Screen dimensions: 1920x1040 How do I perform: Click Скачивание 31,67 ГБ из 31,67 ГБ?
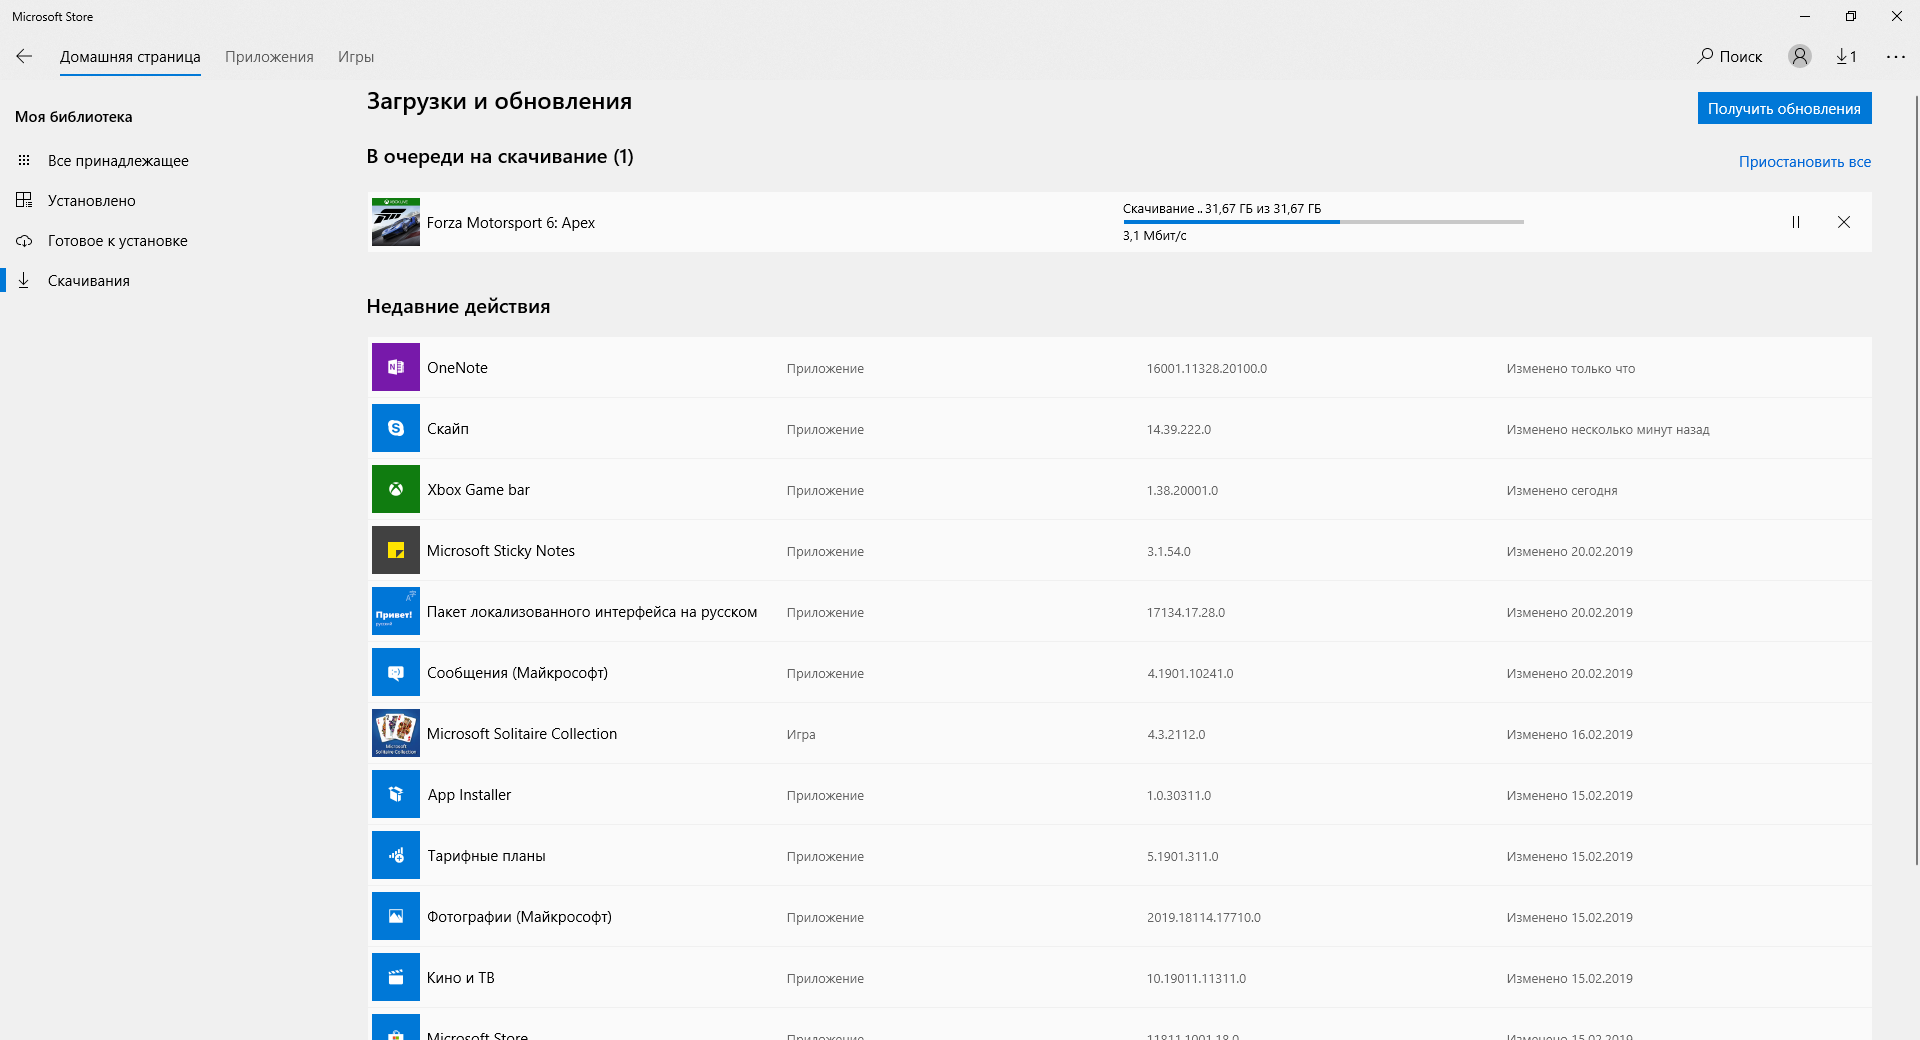(1222, 209)
